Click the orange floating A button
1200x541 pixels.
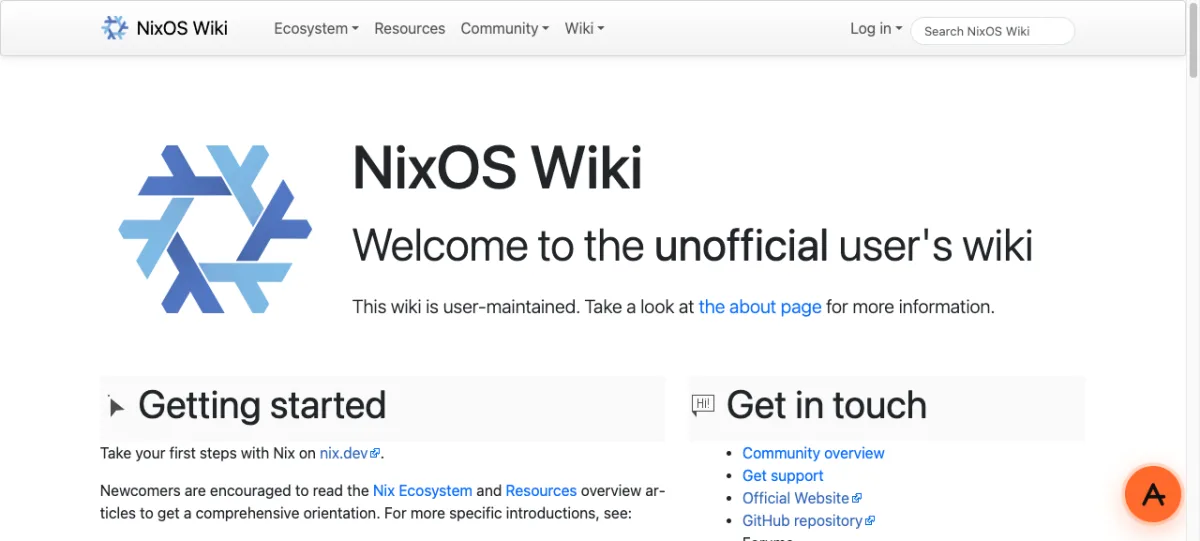point(1153,494)
